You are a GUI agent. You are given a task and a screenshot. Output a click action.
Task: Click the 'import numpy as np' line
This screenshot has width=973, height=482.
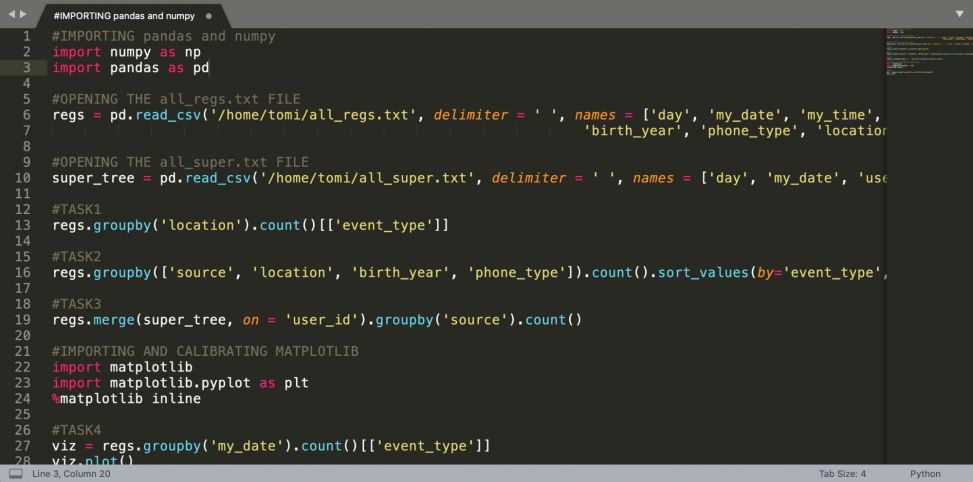click(126, 52)
